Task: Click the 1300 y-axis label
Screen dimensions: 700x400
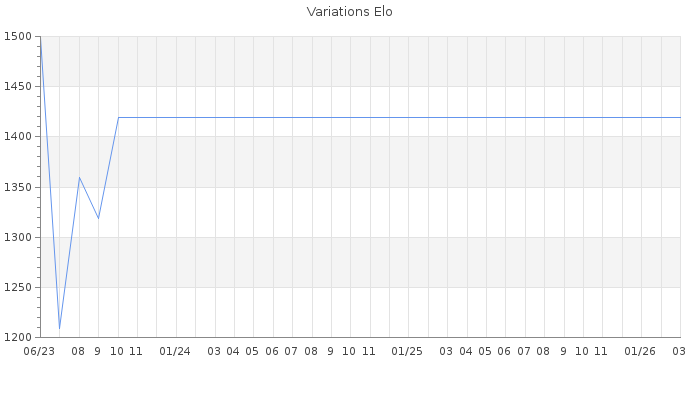Action: tap(18, 237)
